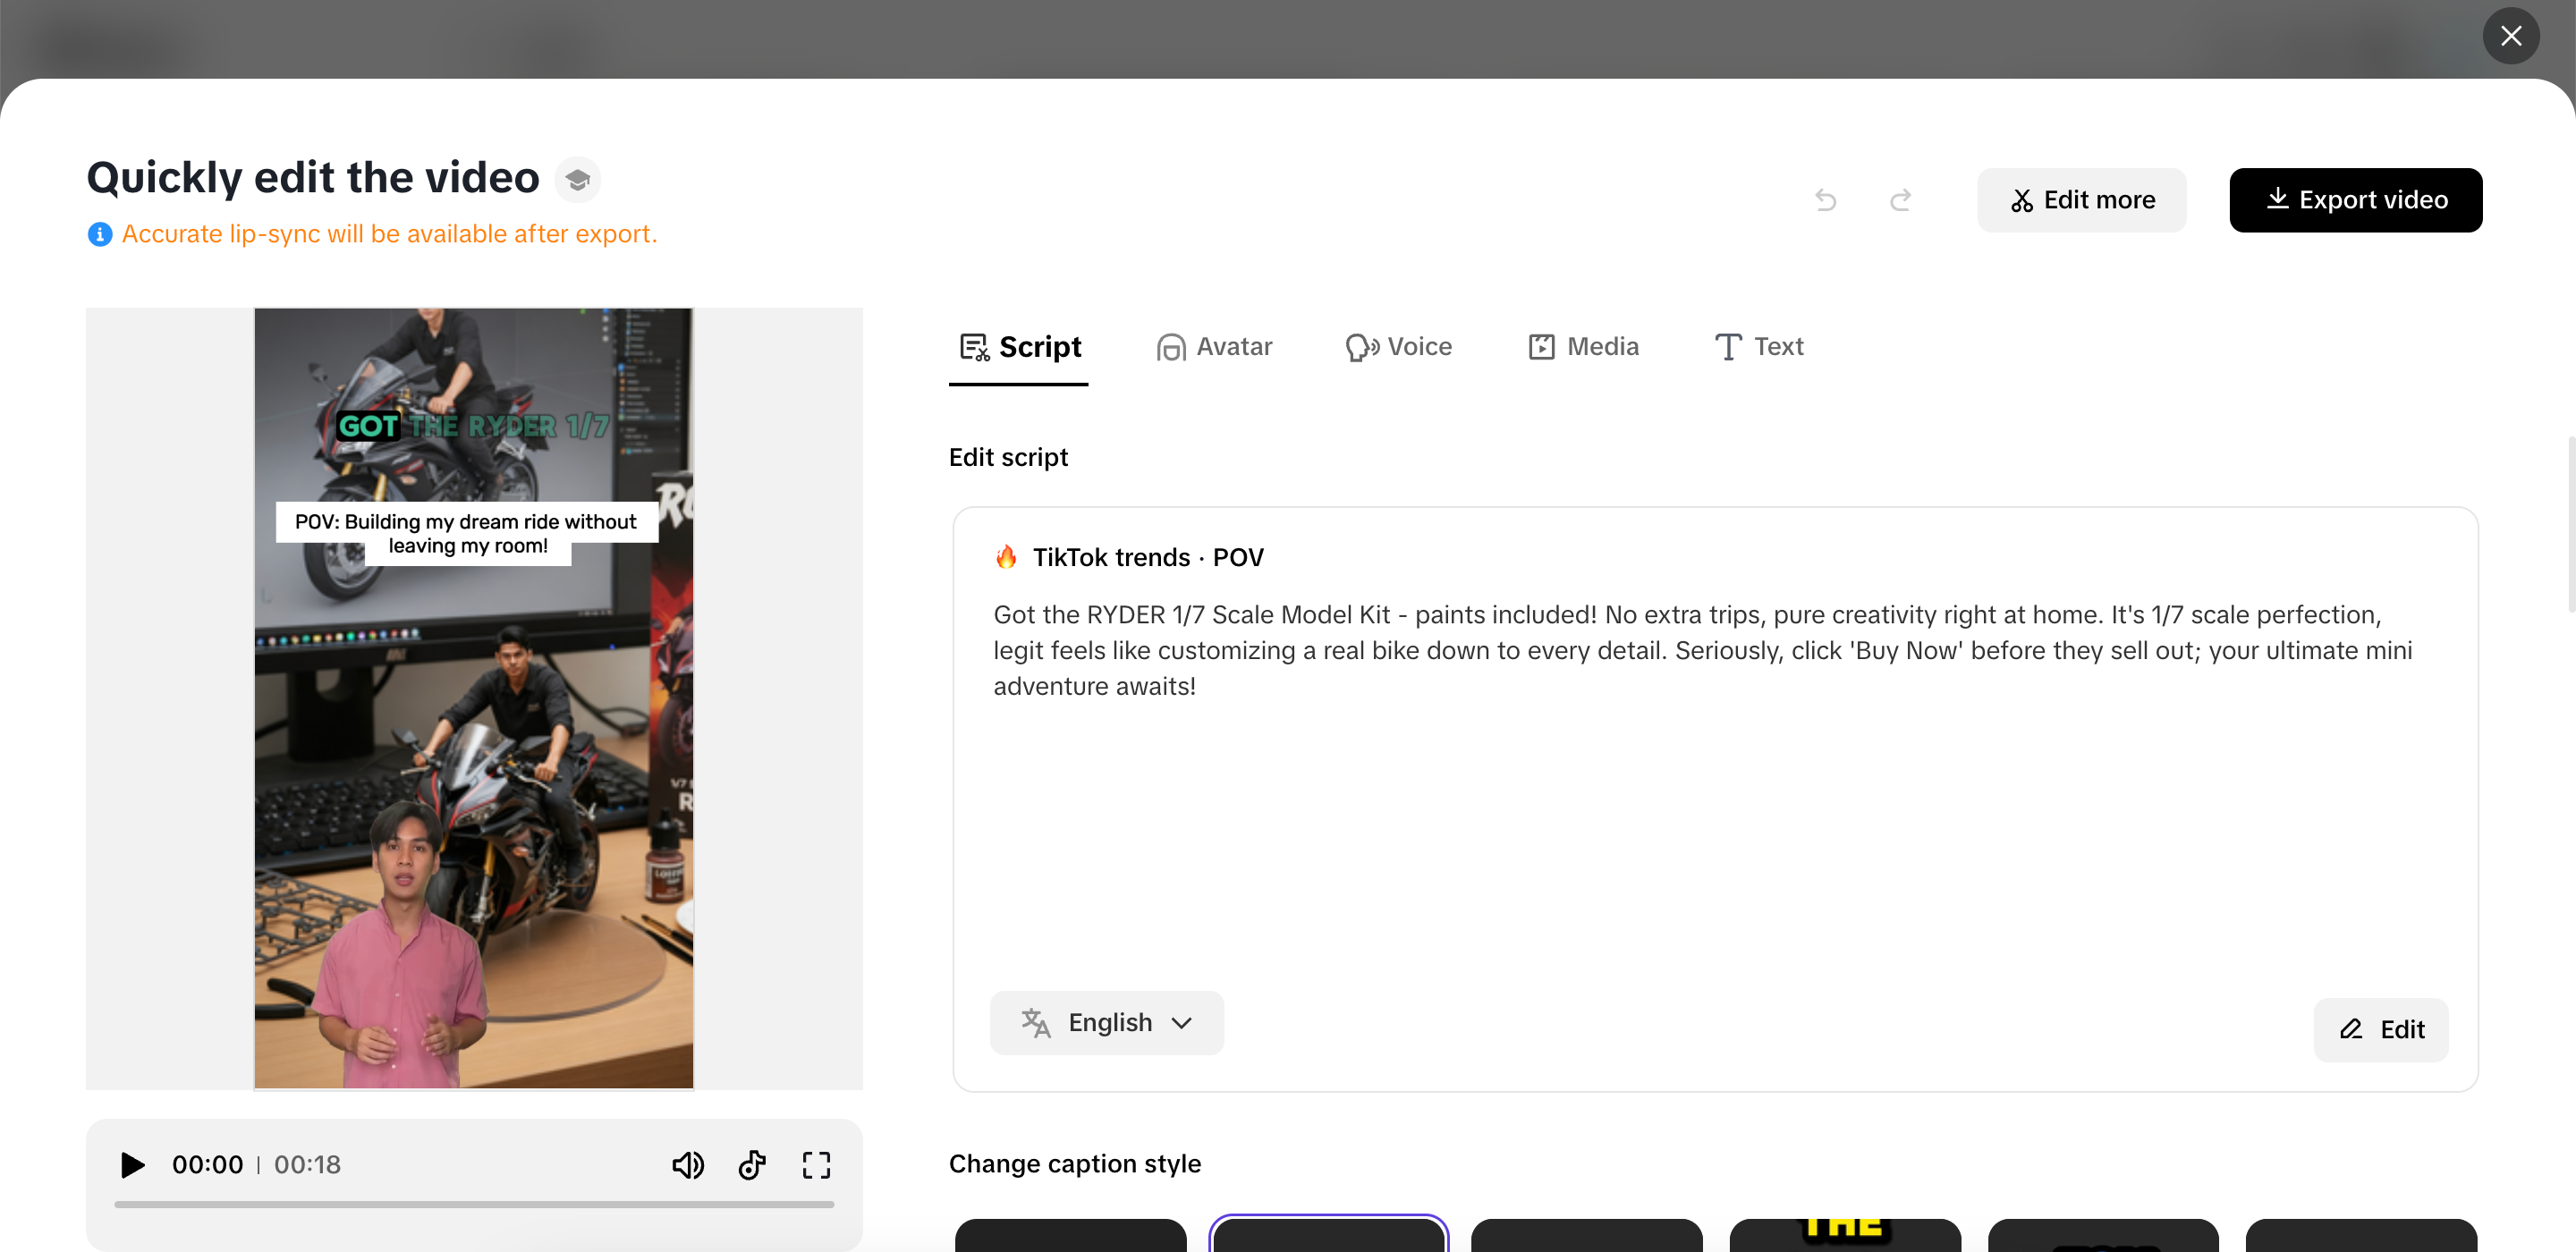Expand the script language selector chevron
Image resolution: width=2576 pixels, height=1252 pixels.
(1183, 1023)
